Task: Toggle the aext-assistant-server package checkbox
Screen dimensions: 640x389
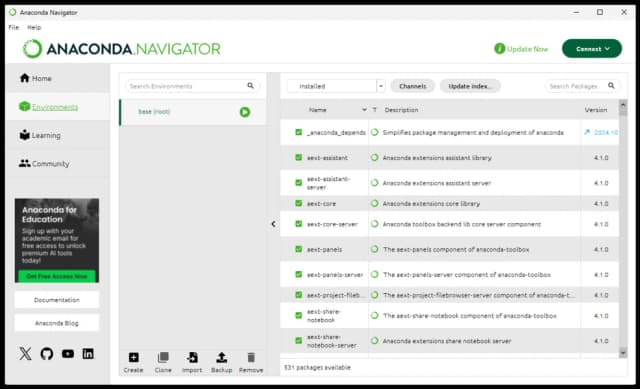Action: pyautogui.click(x=299, y=182)
